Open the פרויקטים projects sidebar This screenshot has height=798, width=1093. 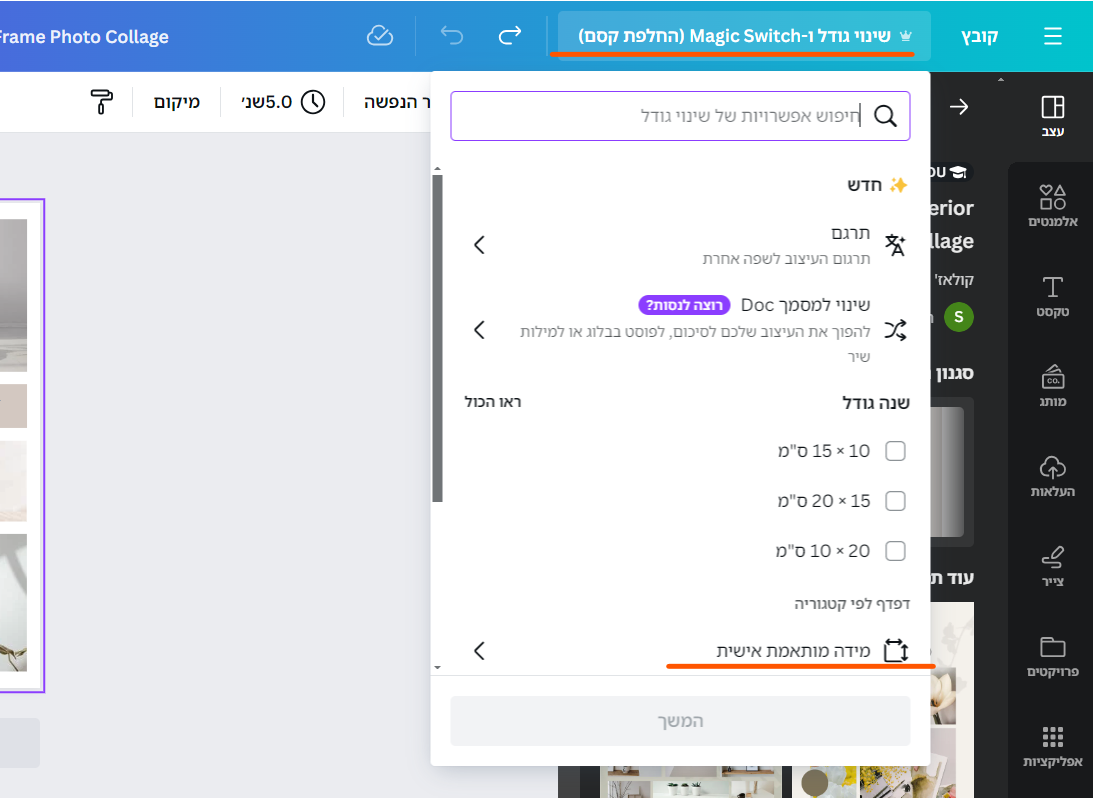coord(1053,656)
